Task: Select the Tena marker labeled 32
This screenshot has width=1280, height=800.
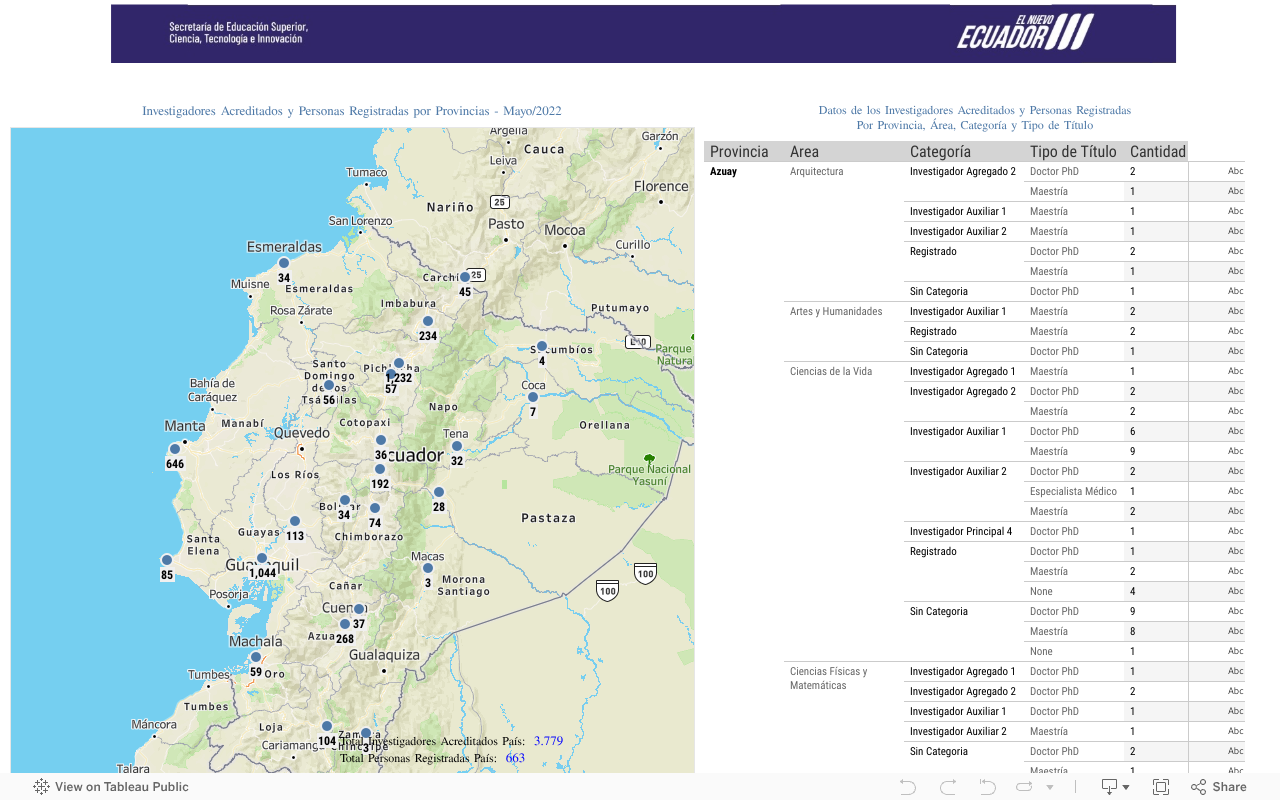Action: pyautogui.click(x=457, y=446)
